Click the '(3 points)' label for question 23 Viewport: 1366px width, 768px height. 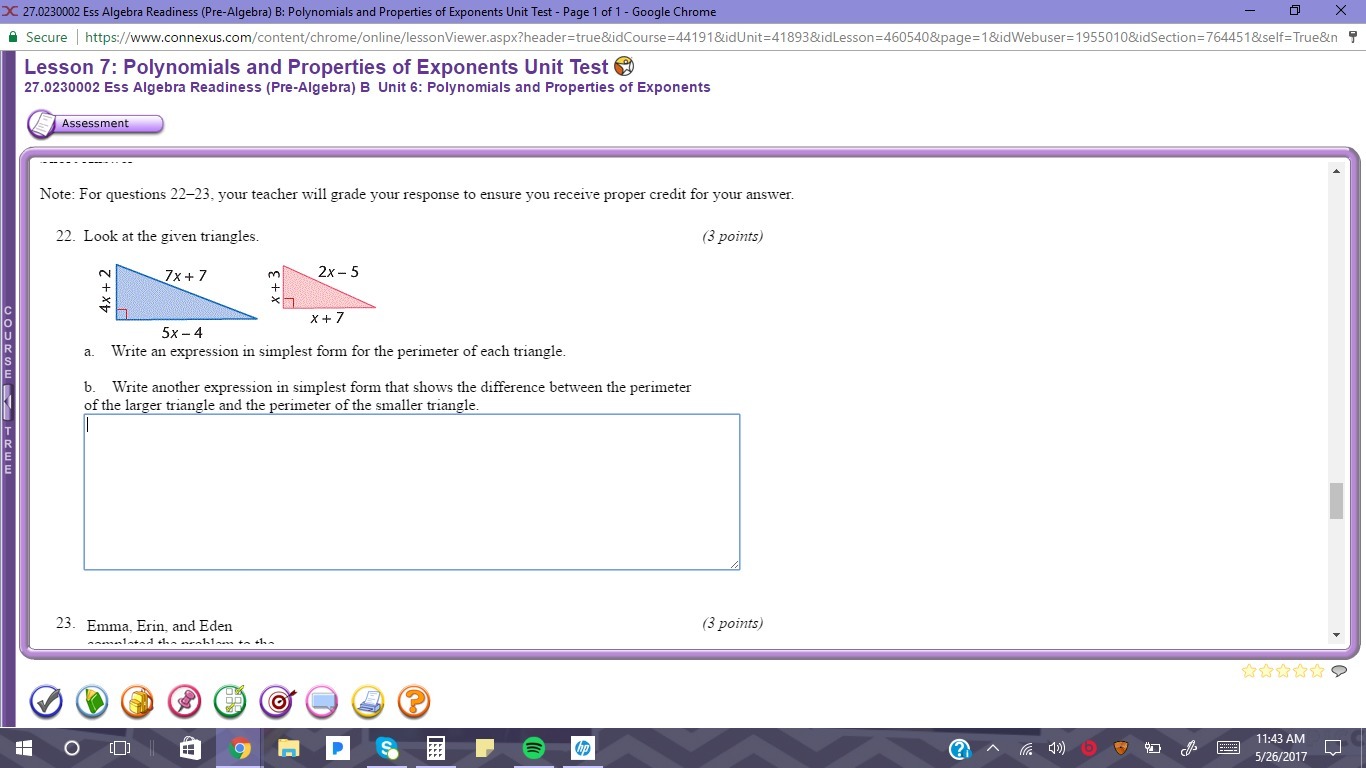click(732, 624)
